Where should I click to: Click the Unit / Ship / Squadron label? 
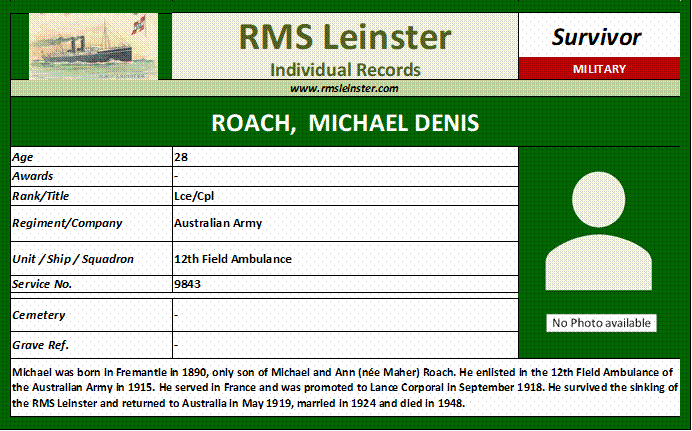pos(73,259)
